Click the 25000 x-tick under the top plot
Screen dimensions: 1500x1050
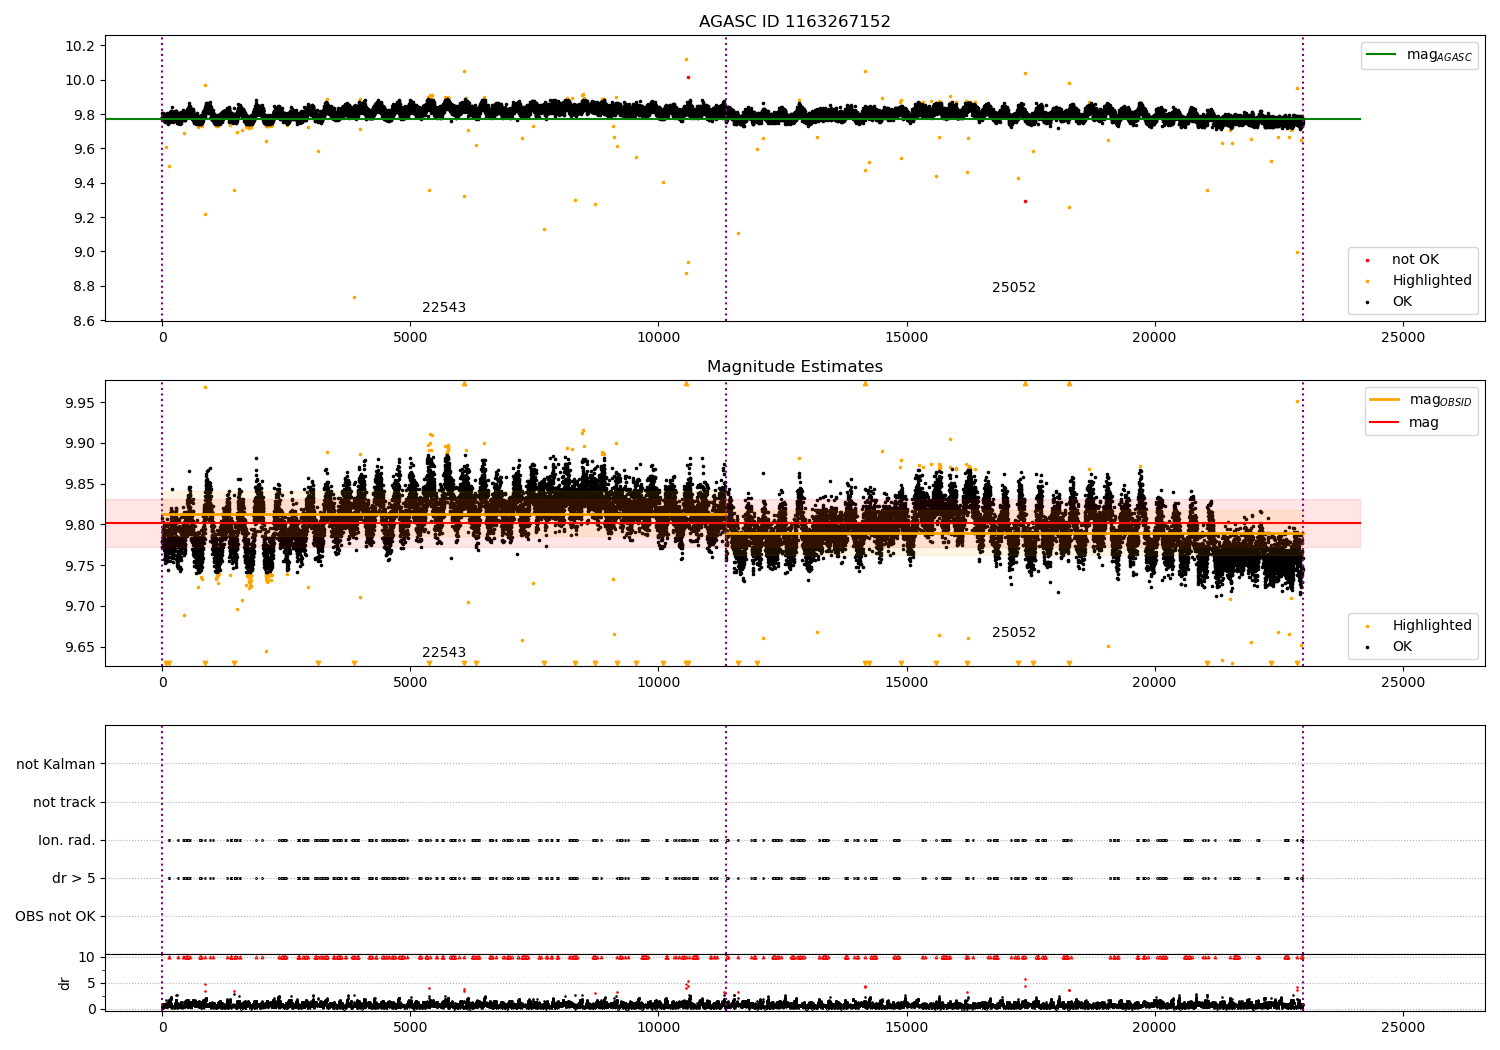point(1403,338)
